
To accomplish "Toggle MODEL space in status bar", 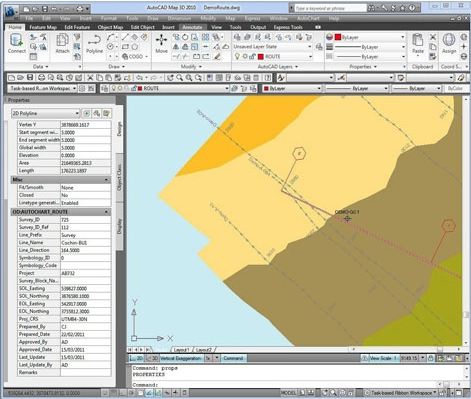I will click(288, 393).
